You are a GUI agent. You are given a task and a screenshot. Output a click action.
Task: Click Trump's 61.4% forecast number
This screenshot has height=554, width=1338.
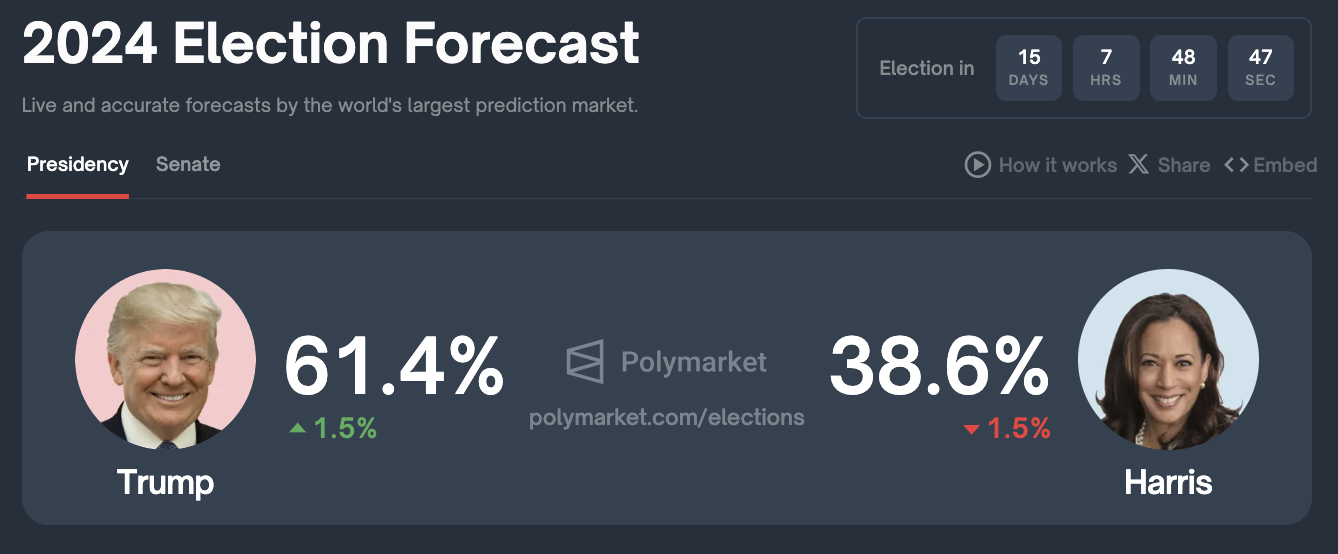(x=394, y=367)
